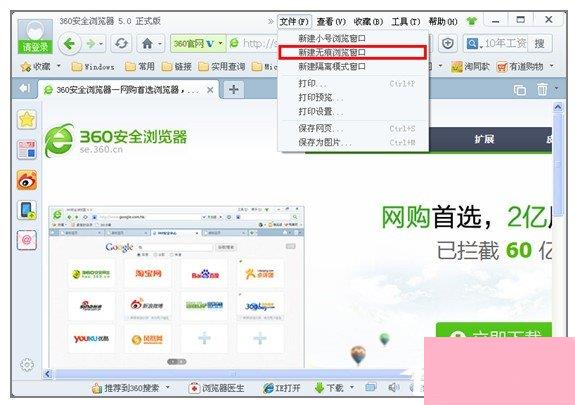Expand the dropdown arrow next to 下载
Screen dimensions: 575x405
coord(352,387)
